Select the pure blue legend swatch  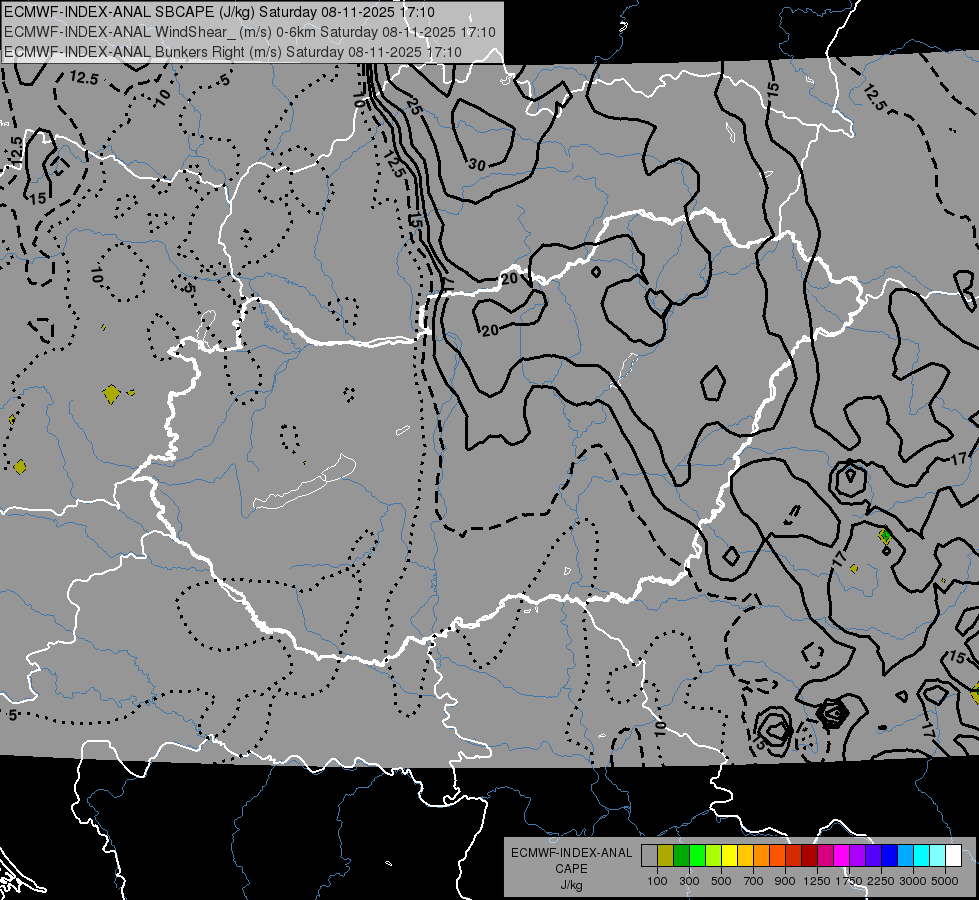(890, 856)
